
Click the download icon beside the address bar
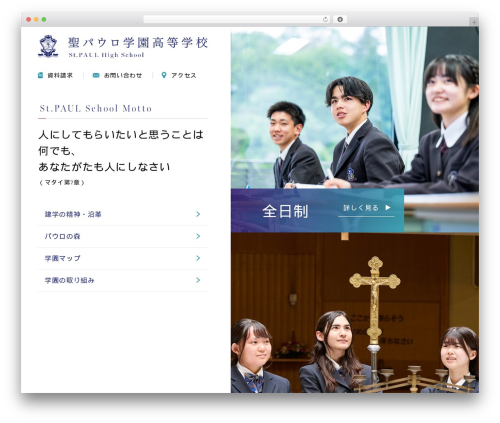pos(340,19)
